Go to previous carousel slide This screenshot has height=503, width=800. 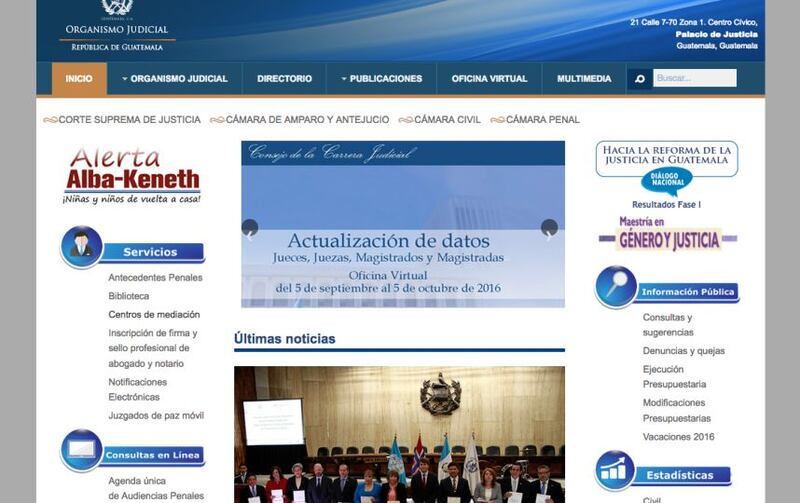coord(250,228)
